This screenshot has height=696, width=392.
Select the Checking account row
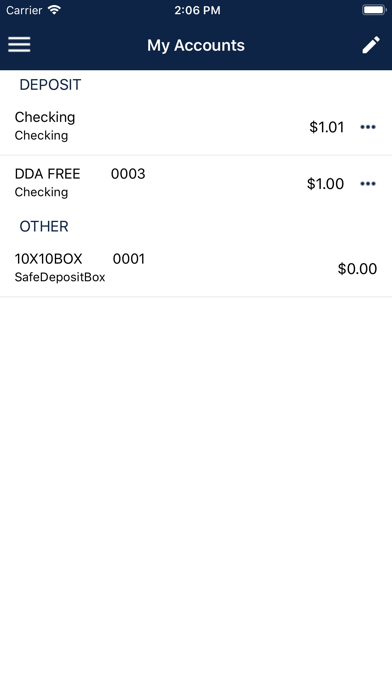pyautogui.click(x=196, y=127)
